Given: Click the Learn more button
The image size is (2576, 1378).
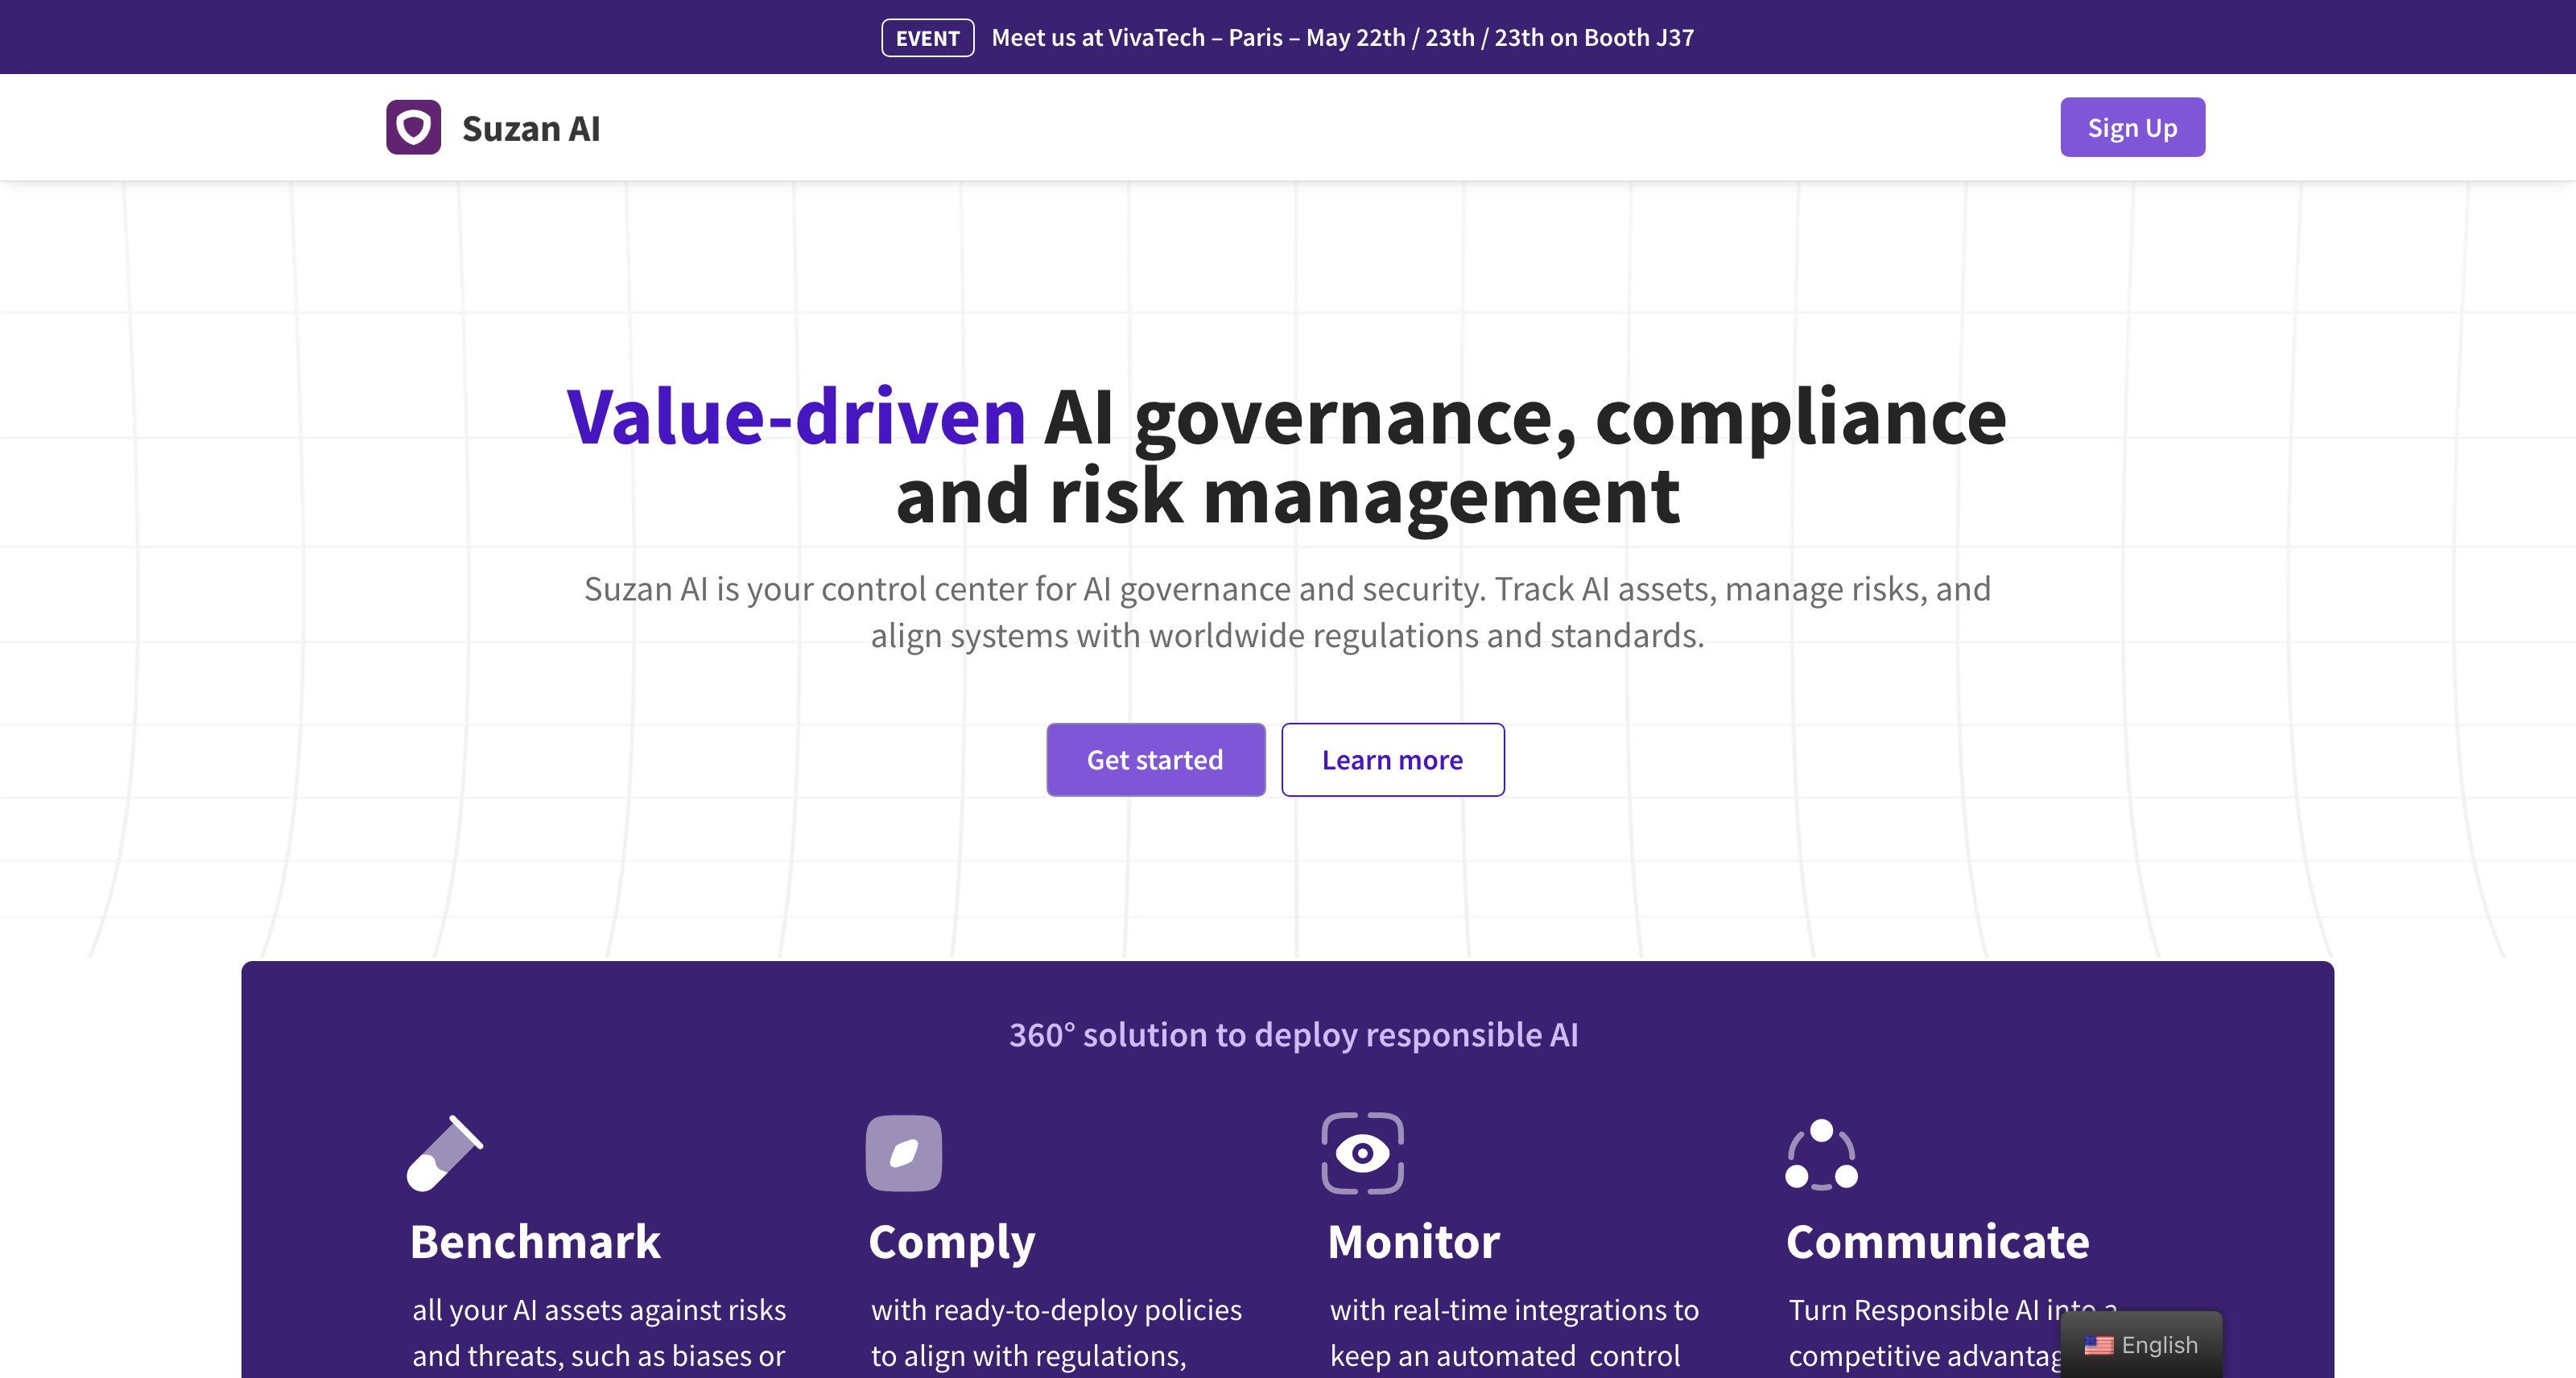Looking at the screenshot, I should point(1392,760).
